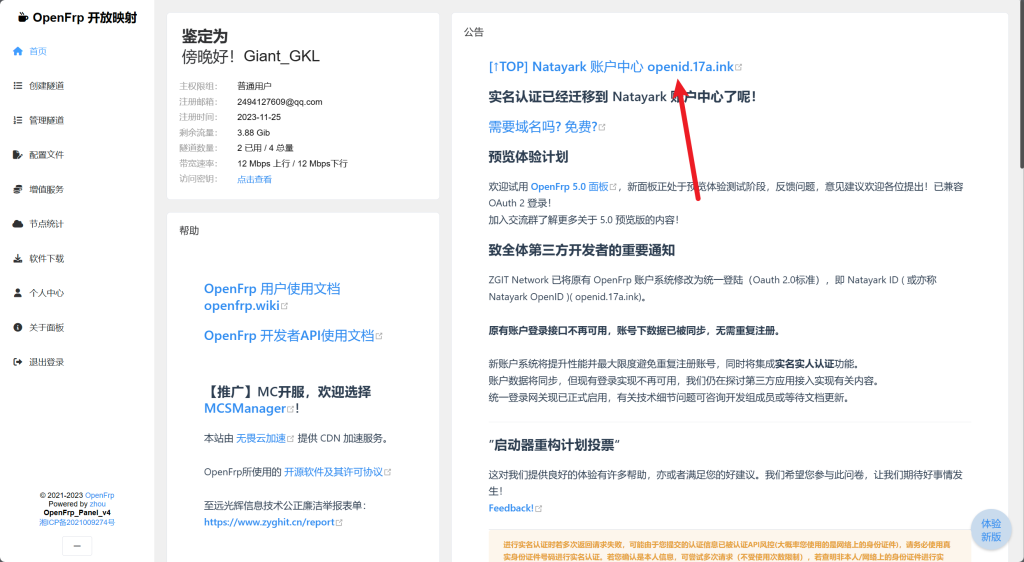Screen dimensions: 1024x562
Task: Click the registered email 2494127609@qq.com
Action: tap(280, 102)
